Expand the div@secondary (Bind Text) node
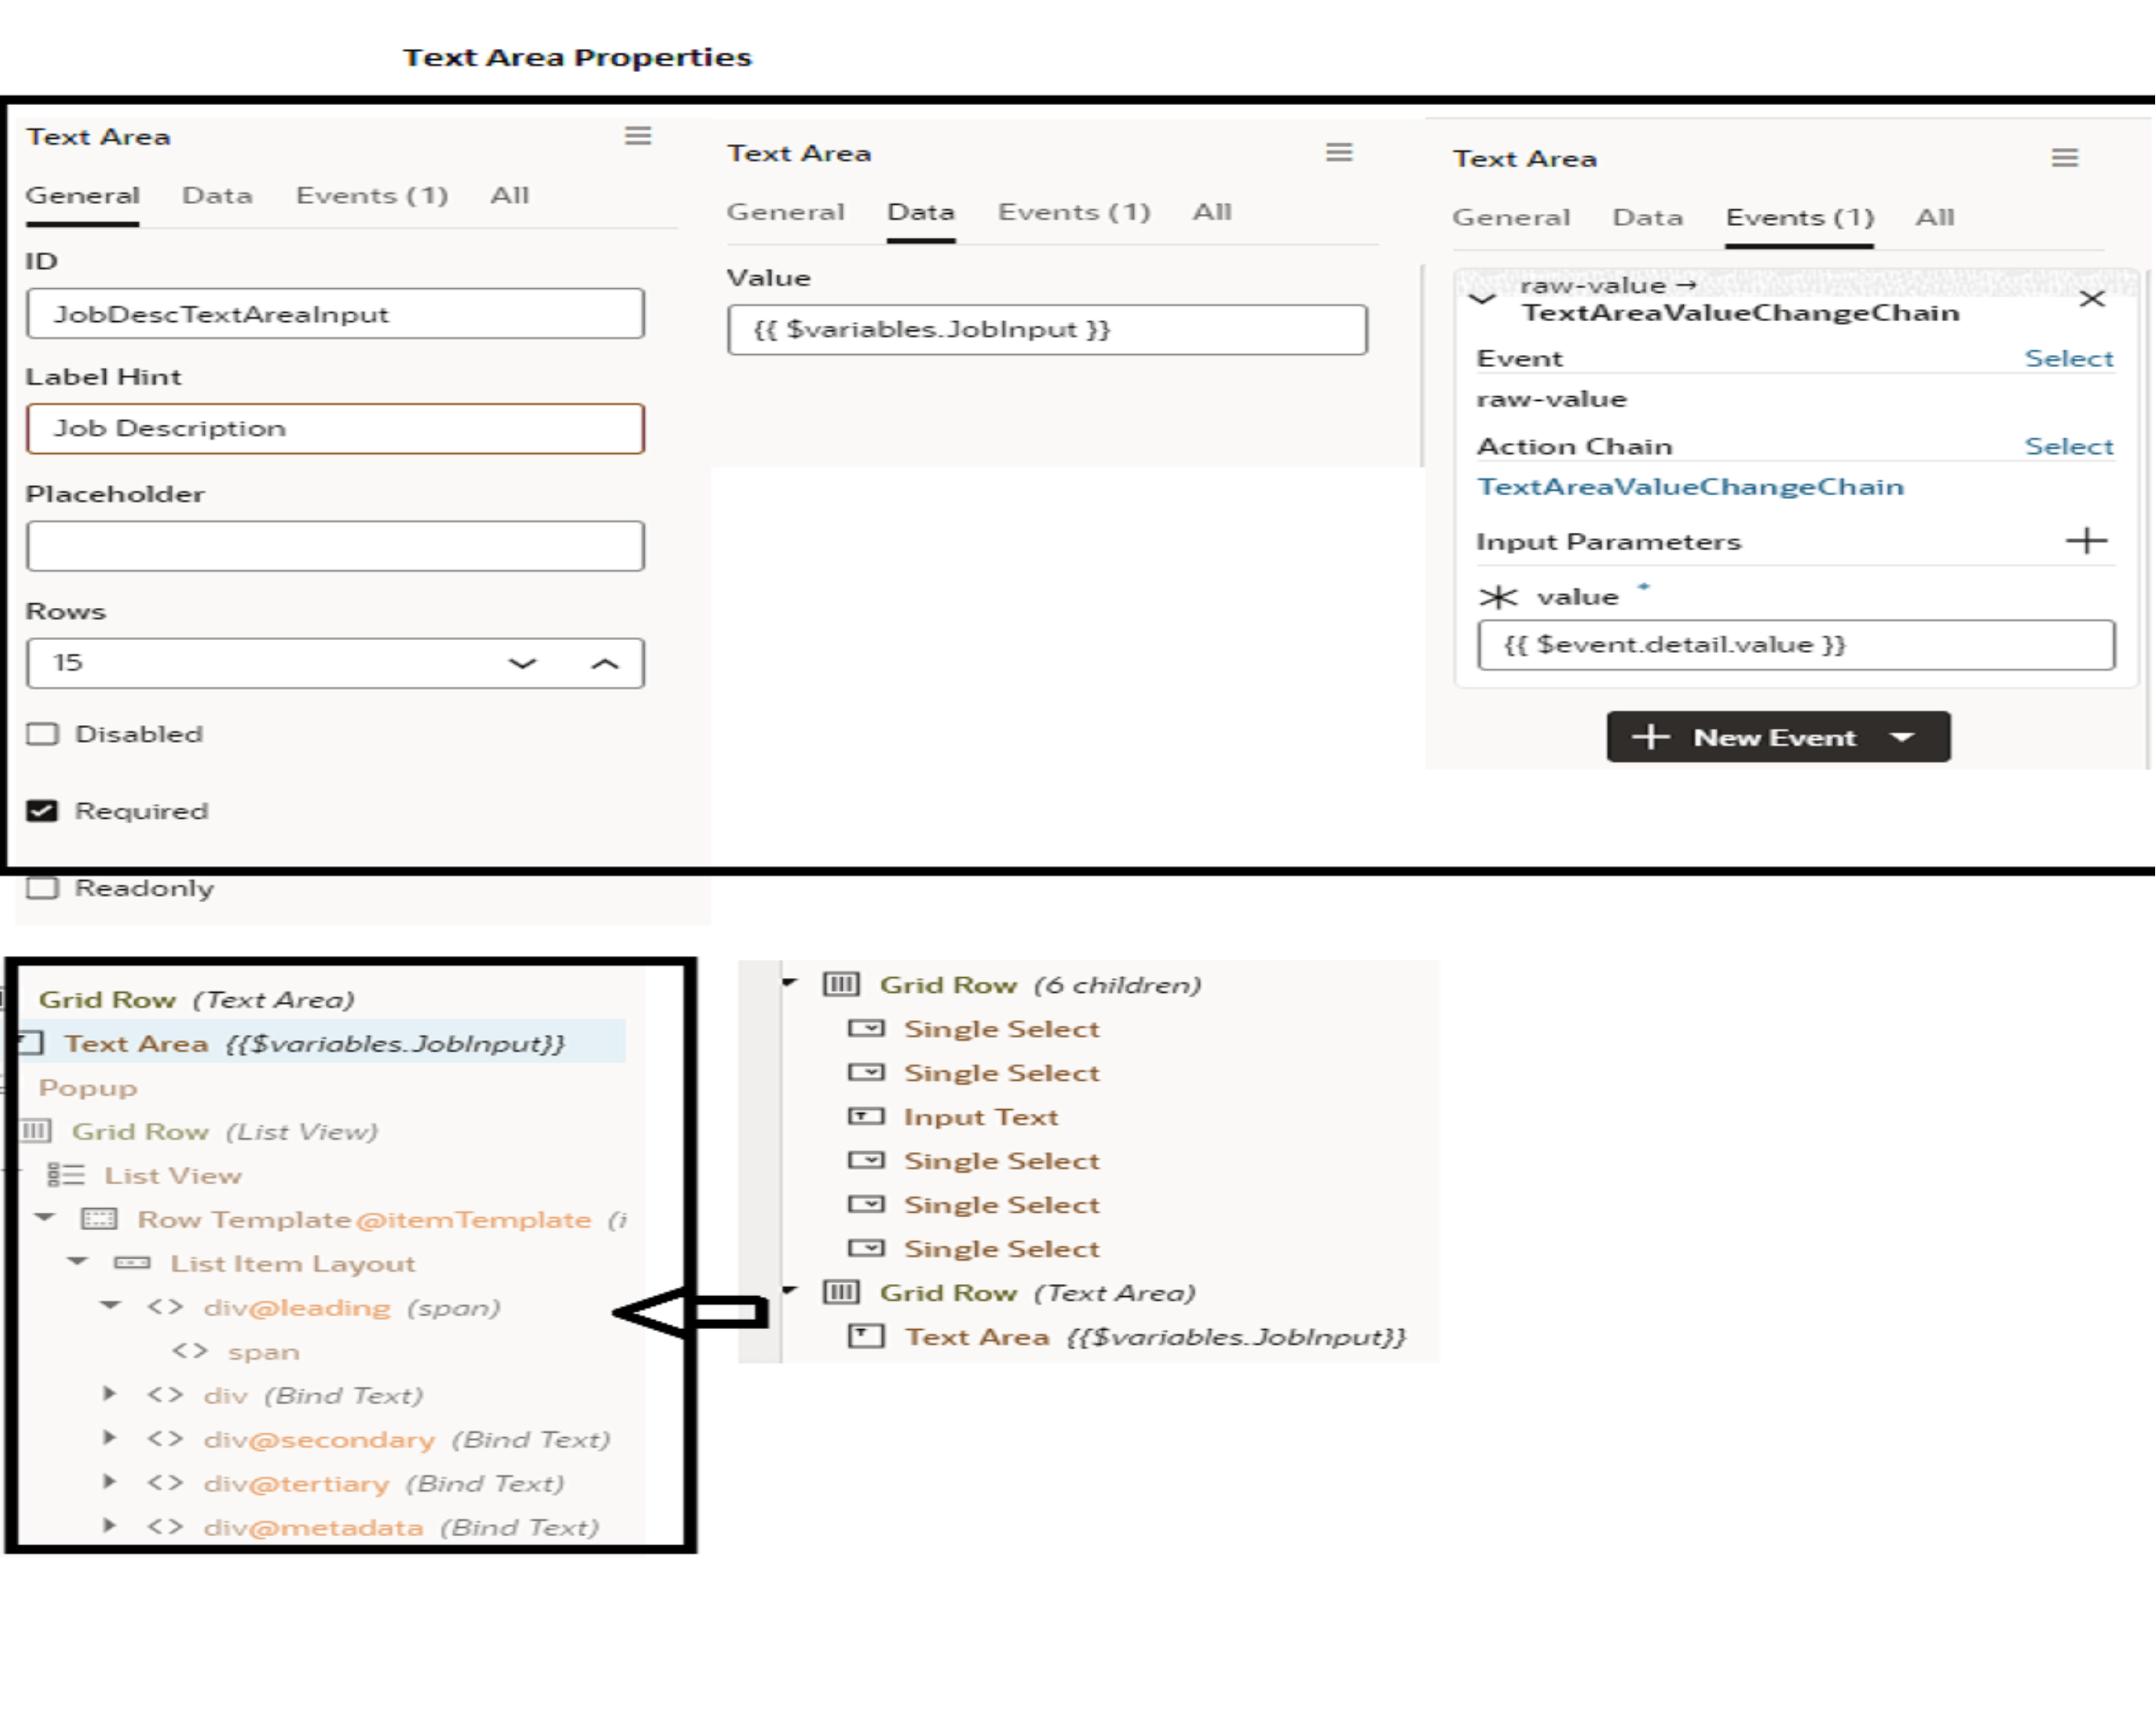 [109, 1439]
